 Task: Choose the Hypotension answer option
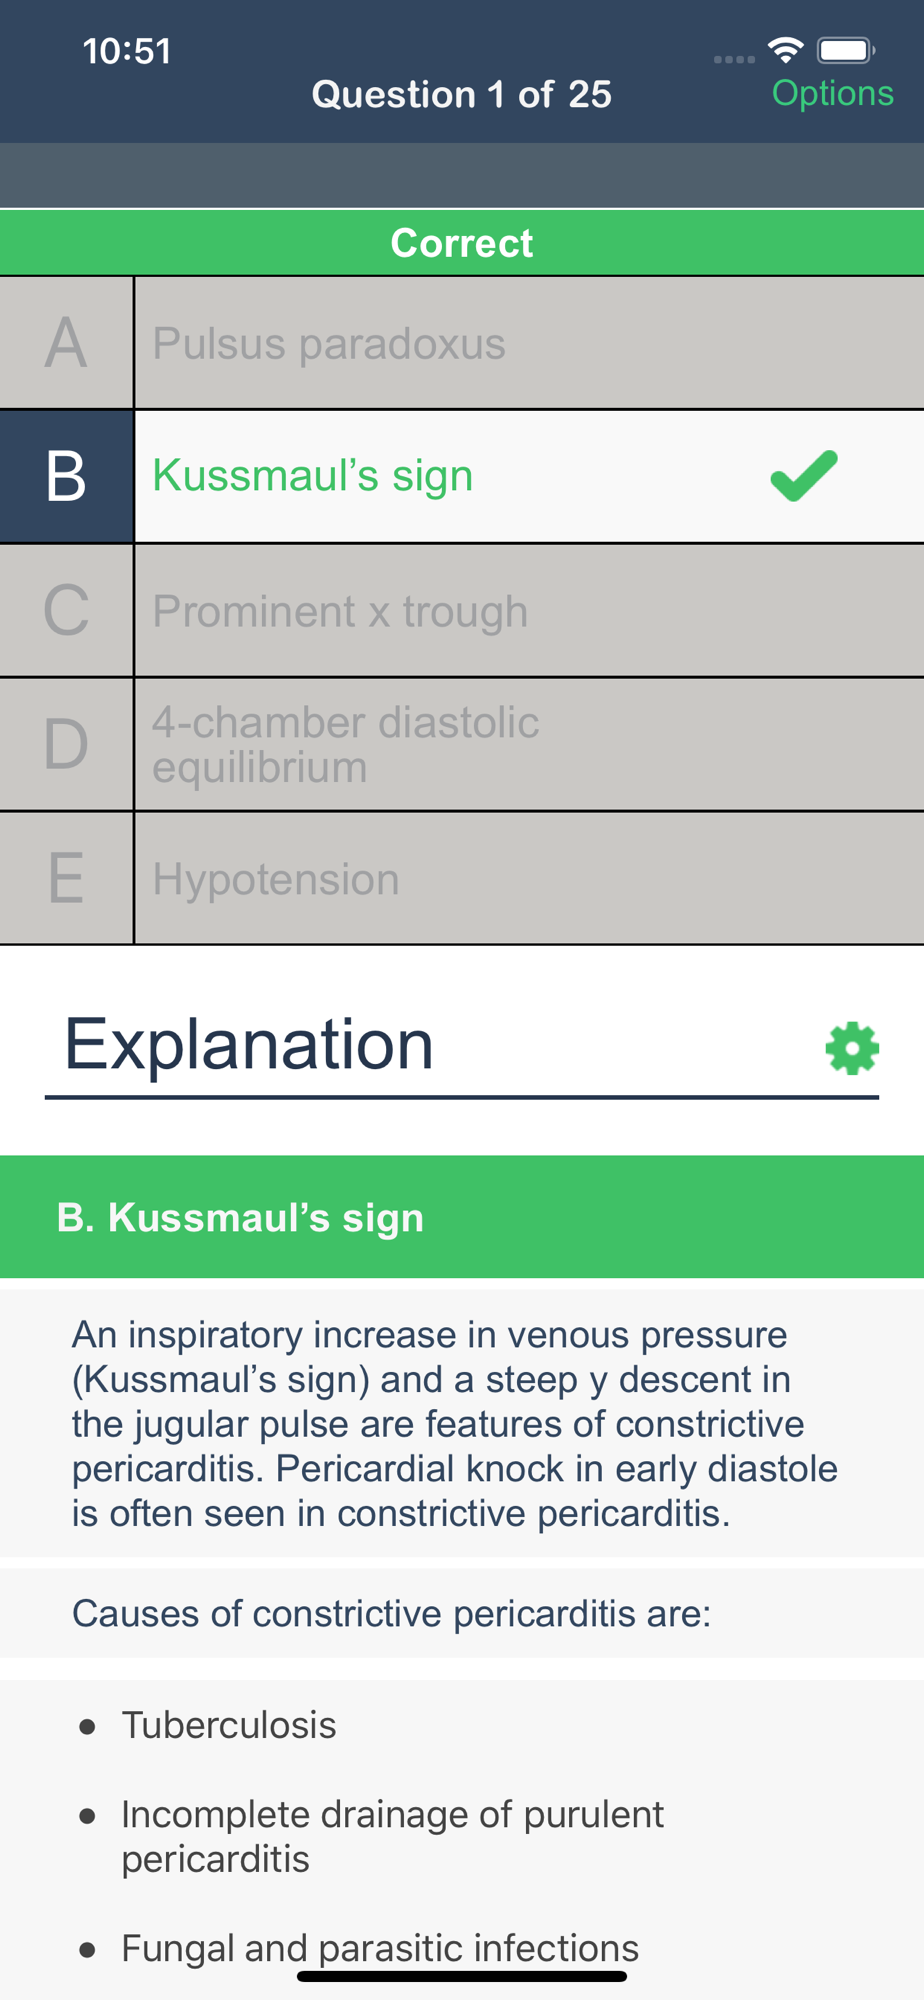click(276, 879)
